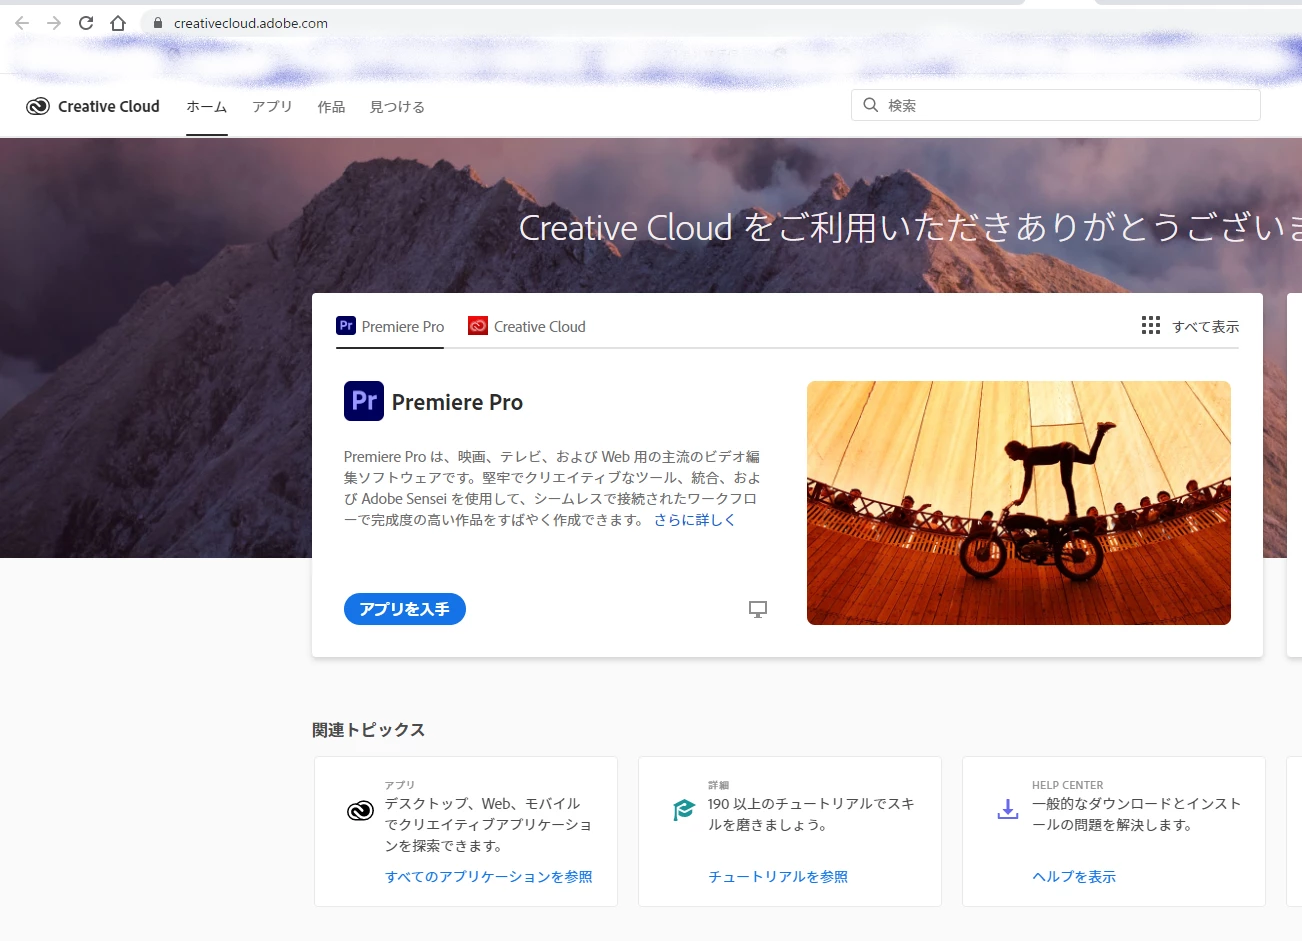Open the 作品 navigation tab
This screenshot has height=941, width=1302.
pos(331,107)
